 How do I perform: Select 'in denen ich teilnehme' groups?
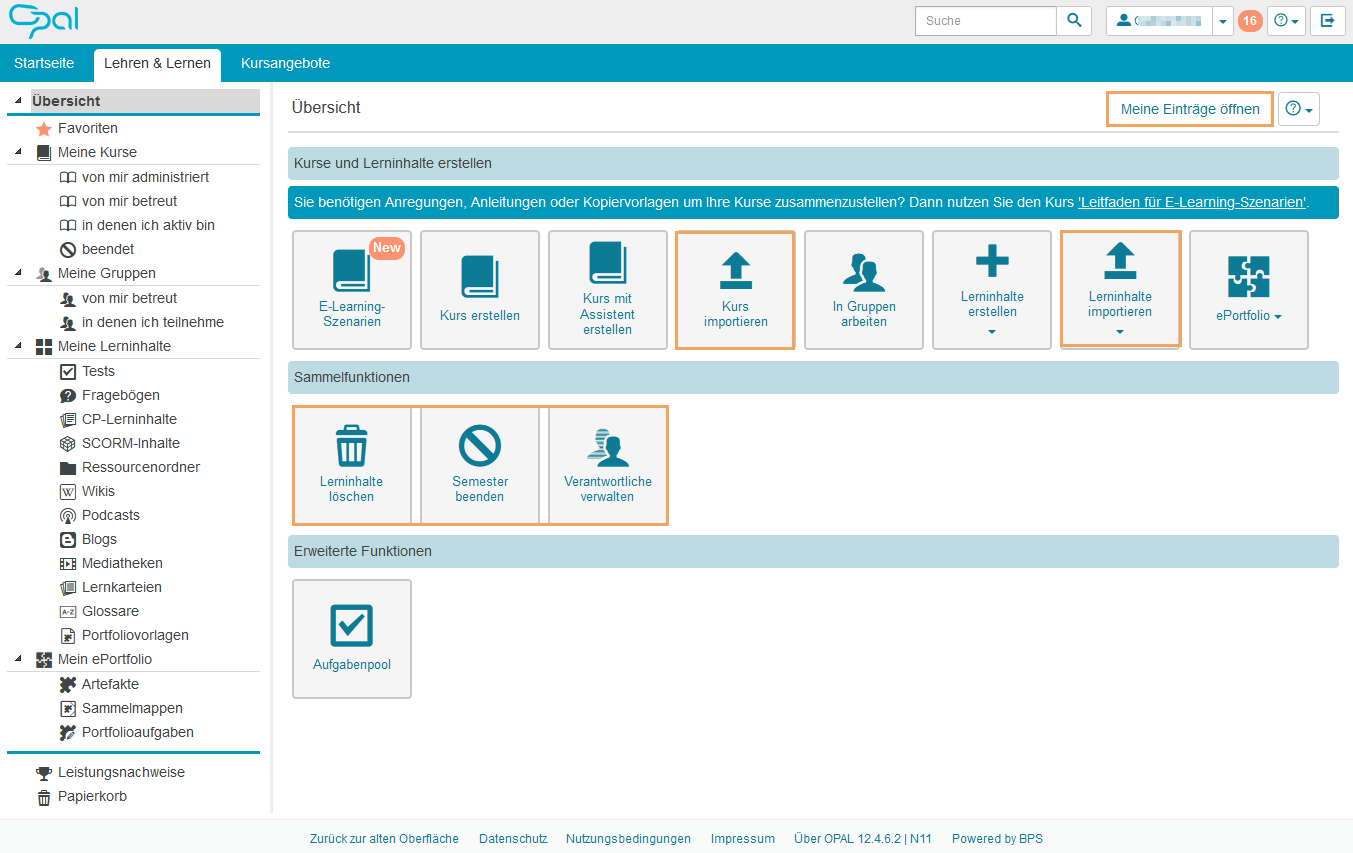(141, 322)
